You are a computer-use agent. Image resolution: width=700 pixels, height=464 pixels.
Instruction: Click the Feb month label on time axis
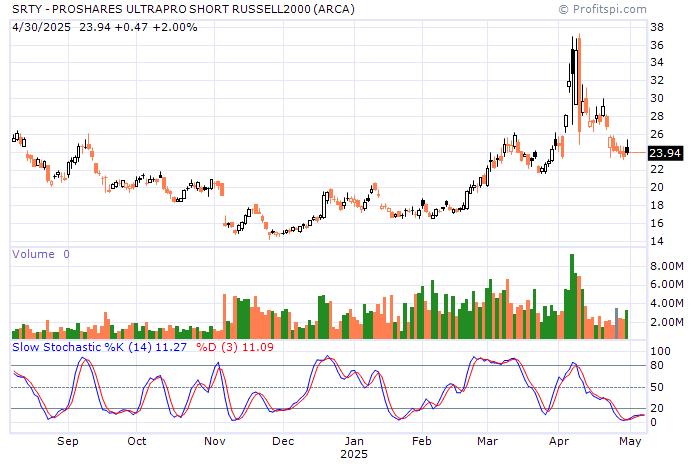coord(422,441)
